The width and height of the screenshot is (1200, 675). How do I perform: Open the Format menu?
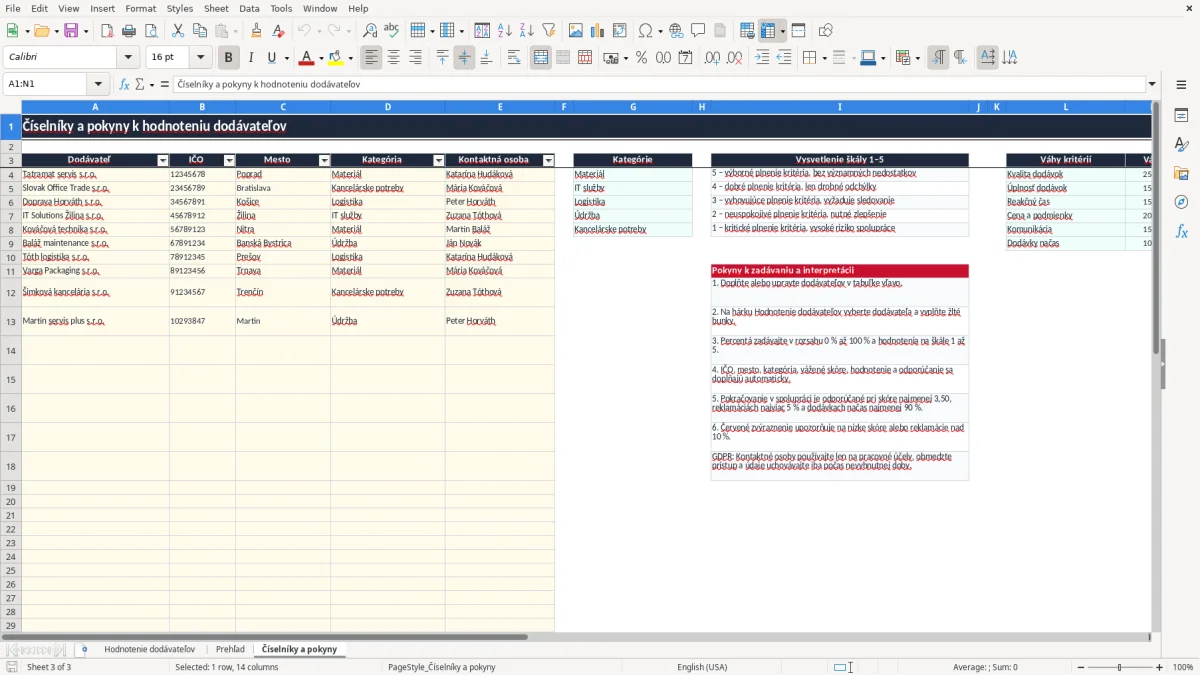tap(141, 8)
